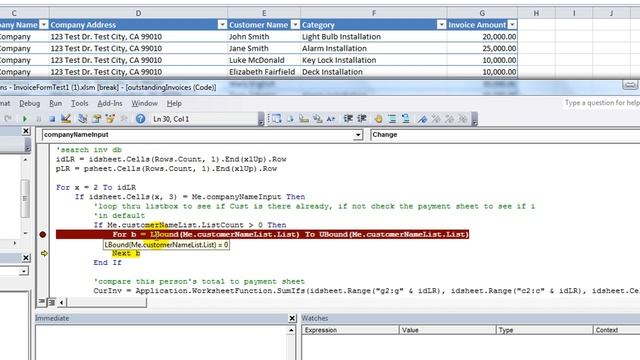
Task: Click code window horizontal scrollbar
Action: click(107, 302)
